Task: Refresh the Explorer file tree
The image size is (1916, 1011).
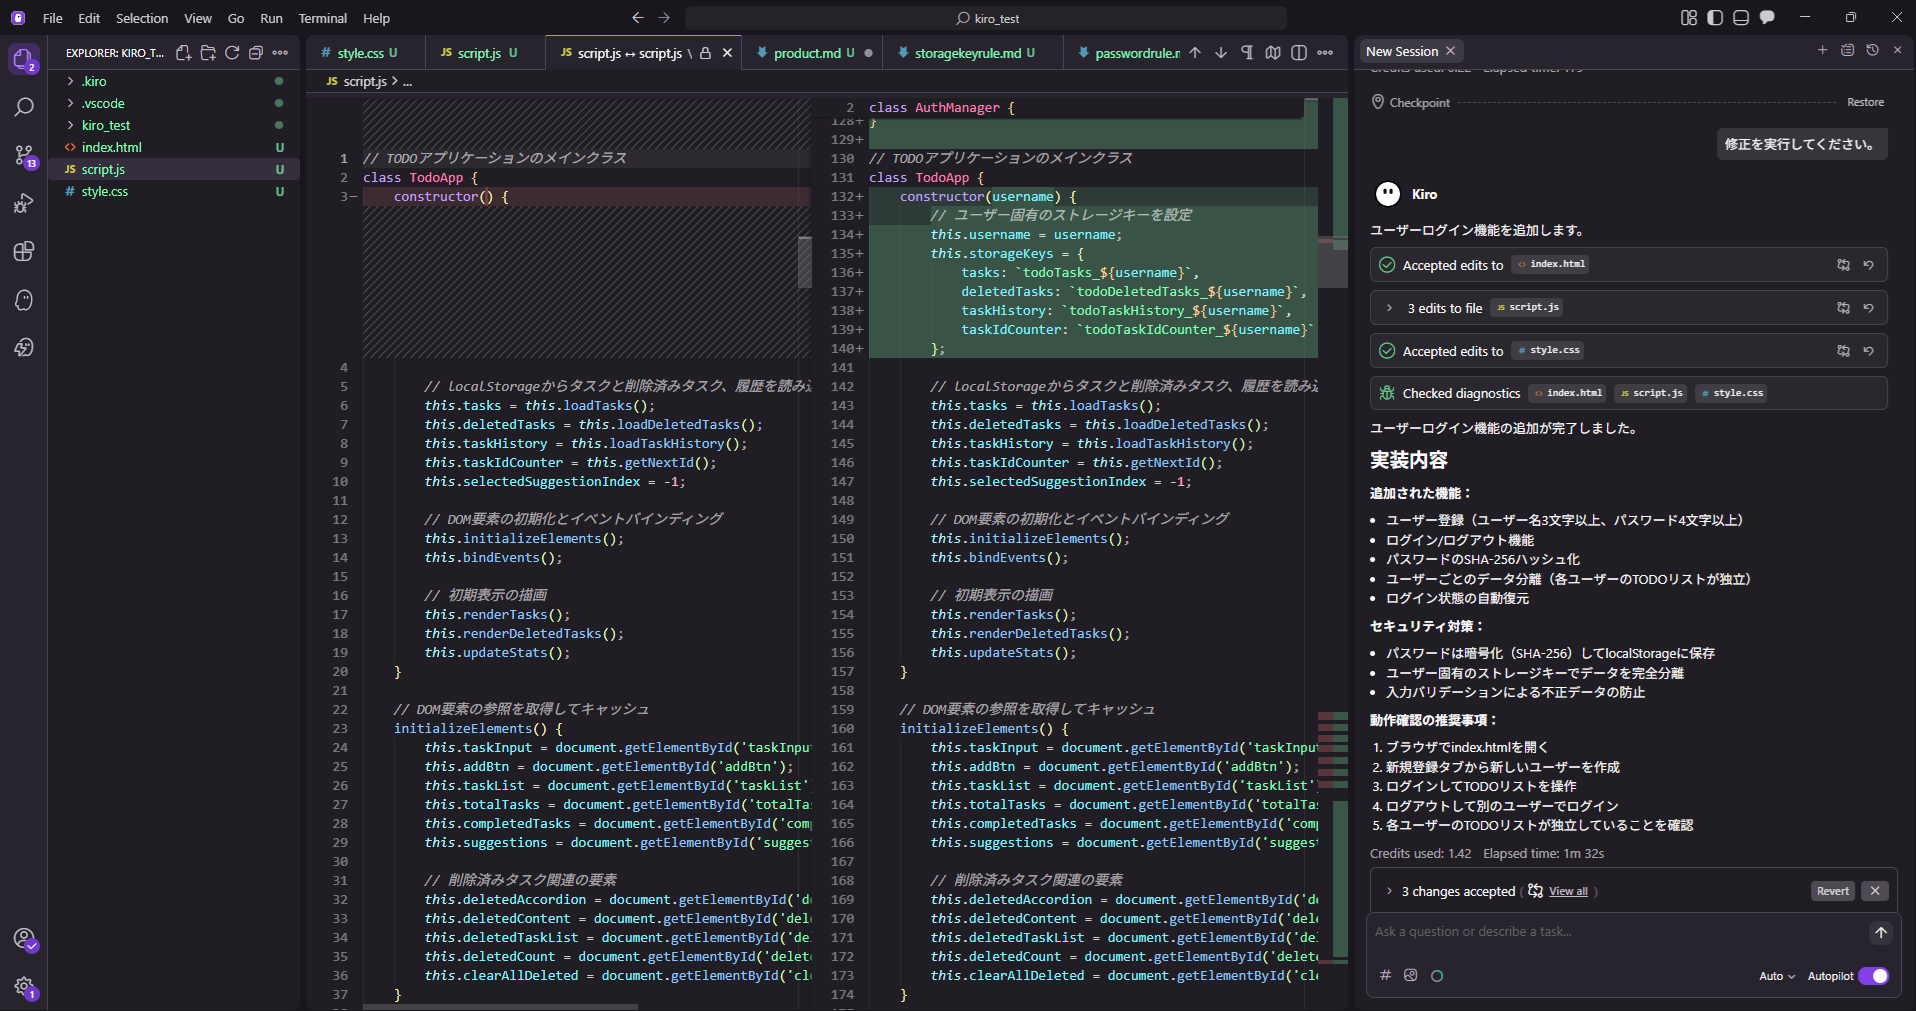Action: (232, 53)
